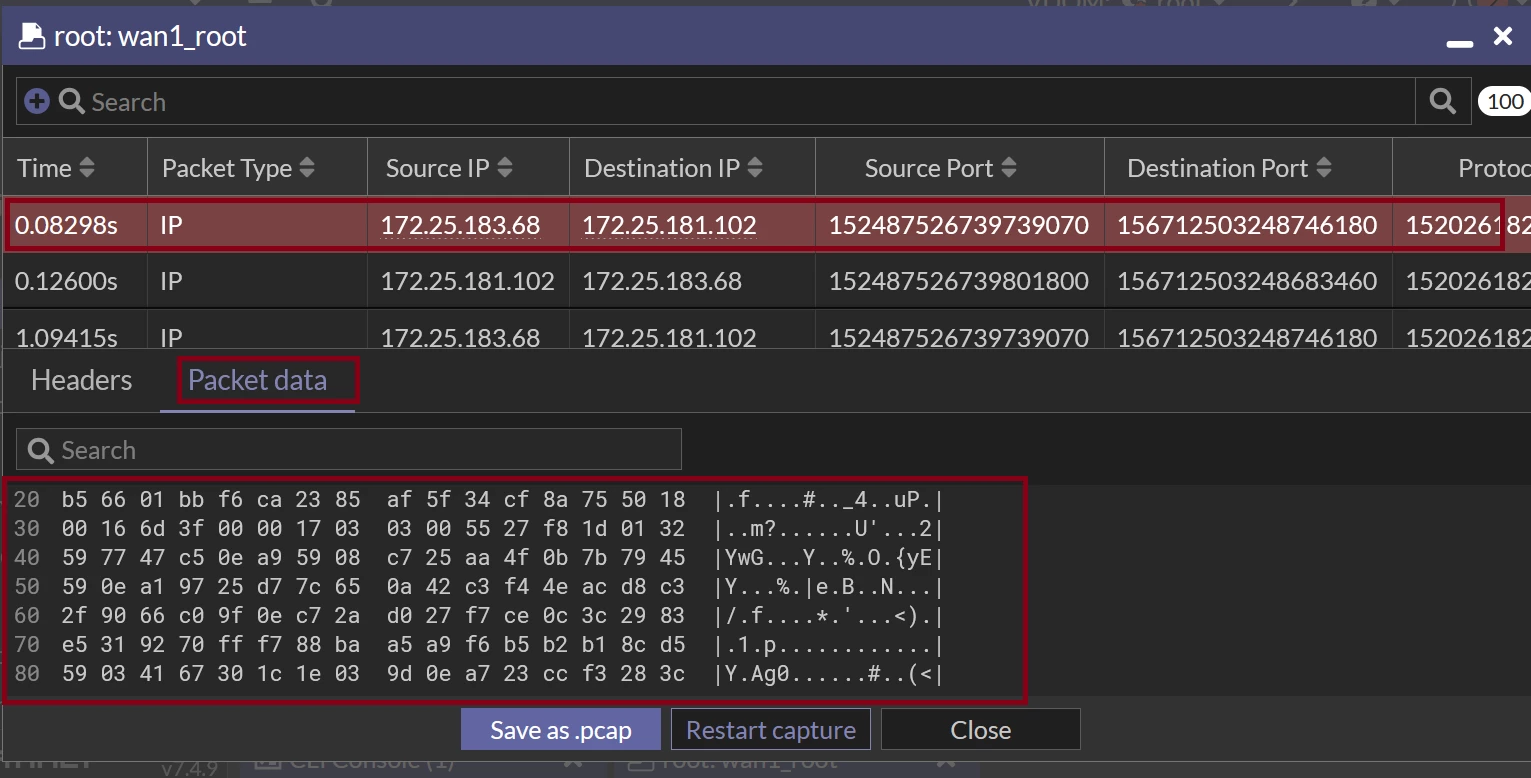Screen dimensions: 1531x778
Task: Sort by Destination Port column arrows
Action: (1324, 168)
